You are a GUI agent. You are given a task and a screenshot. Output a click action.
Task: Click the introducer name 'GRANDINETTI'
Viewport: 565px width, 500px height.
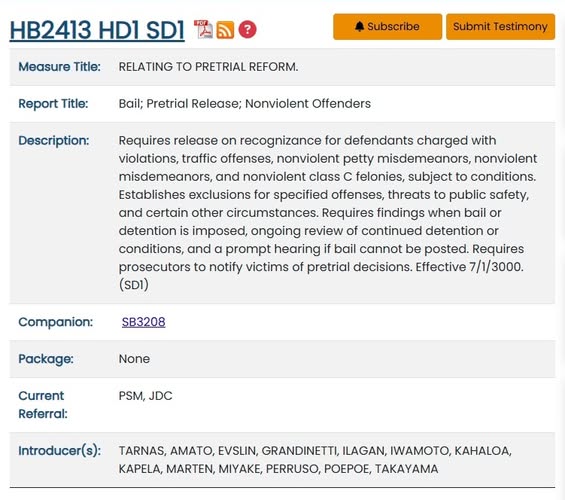[x=299, y=451]
